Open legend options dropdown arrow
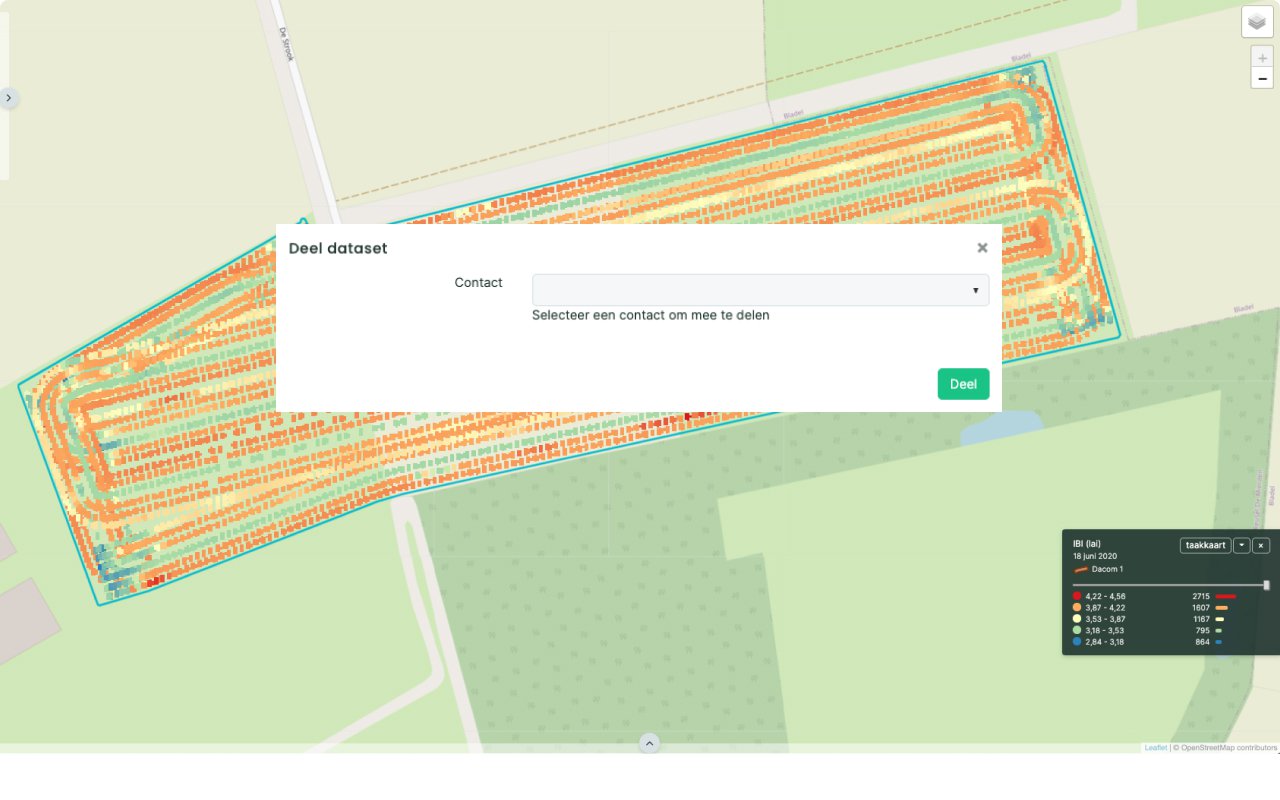The width and height of the screenshot is (1280, 800). (1241, 545)
